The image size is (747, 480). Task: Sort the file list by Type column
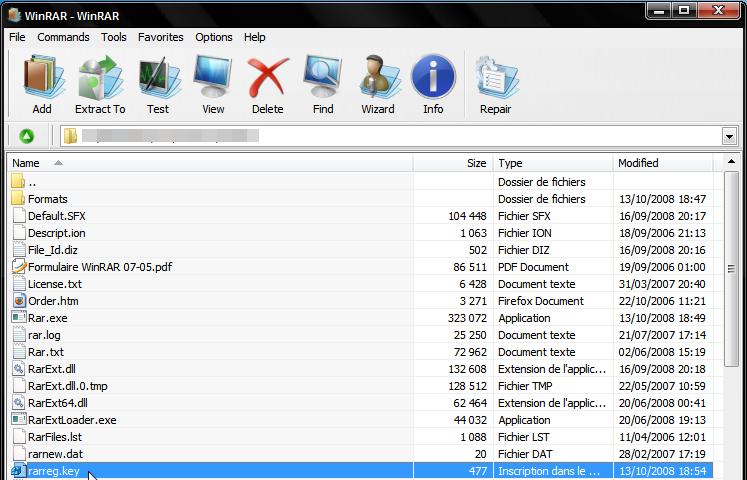(553, 163)
